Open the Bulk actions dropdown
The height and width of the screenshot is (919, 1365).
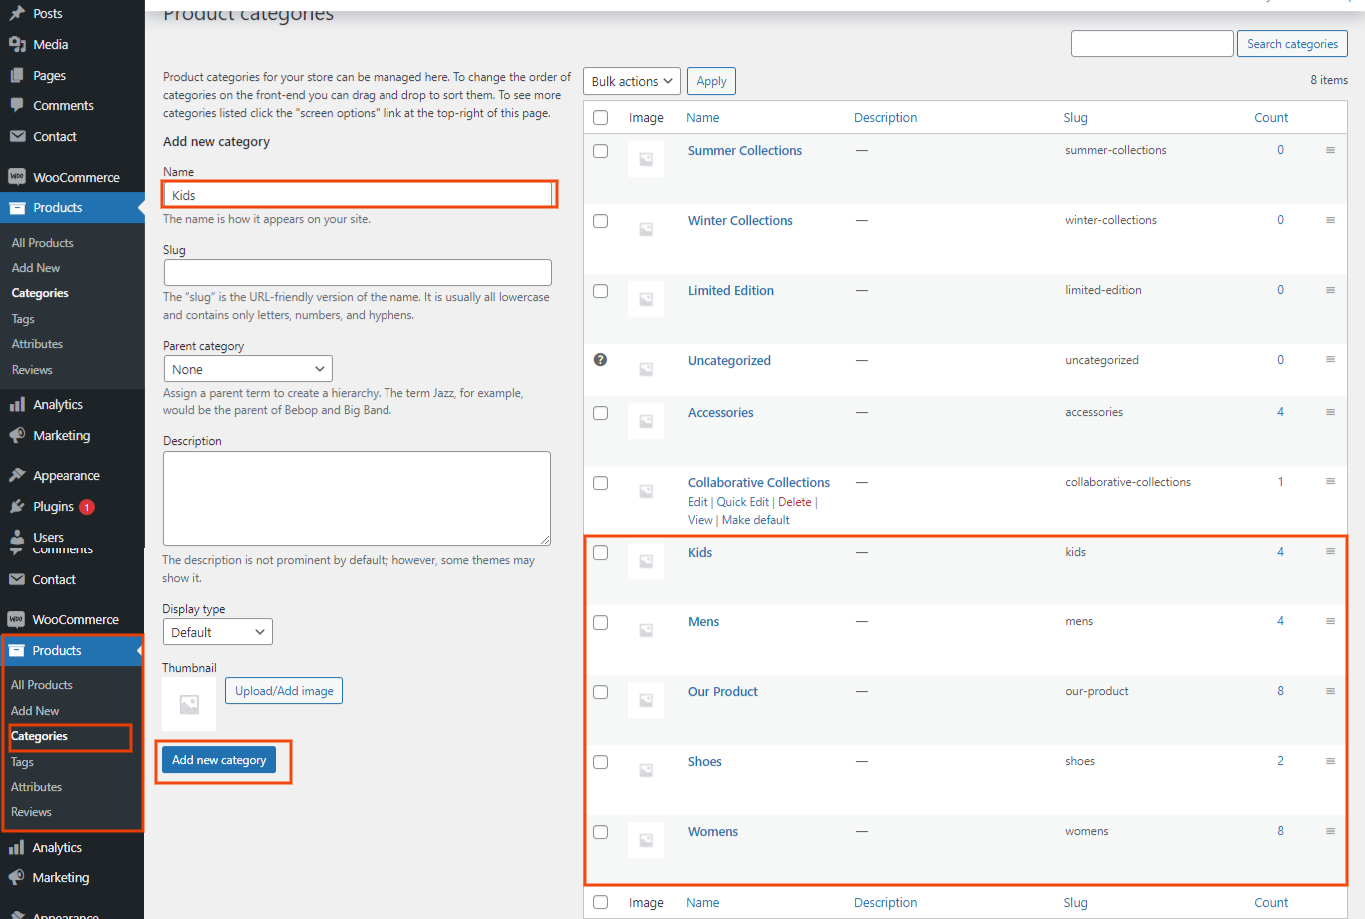631,81
